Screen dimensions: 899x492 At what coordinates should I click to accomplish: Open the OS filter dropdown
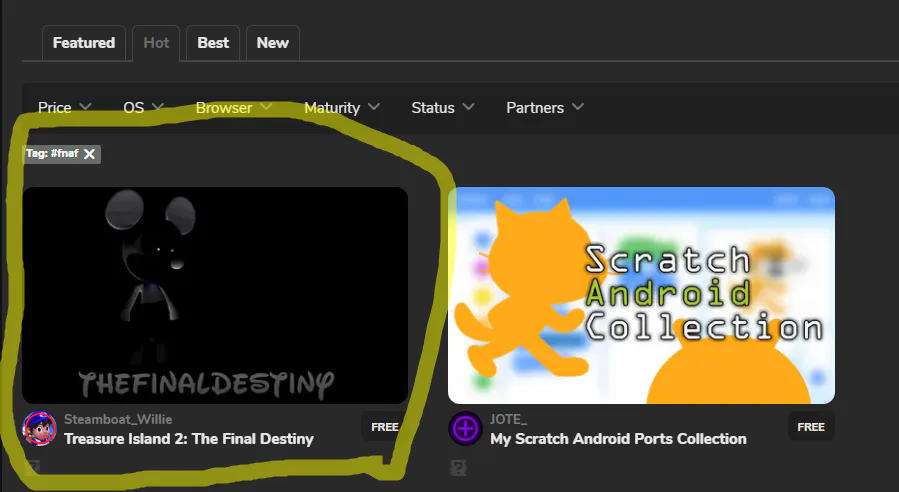[x=143, y=108]
